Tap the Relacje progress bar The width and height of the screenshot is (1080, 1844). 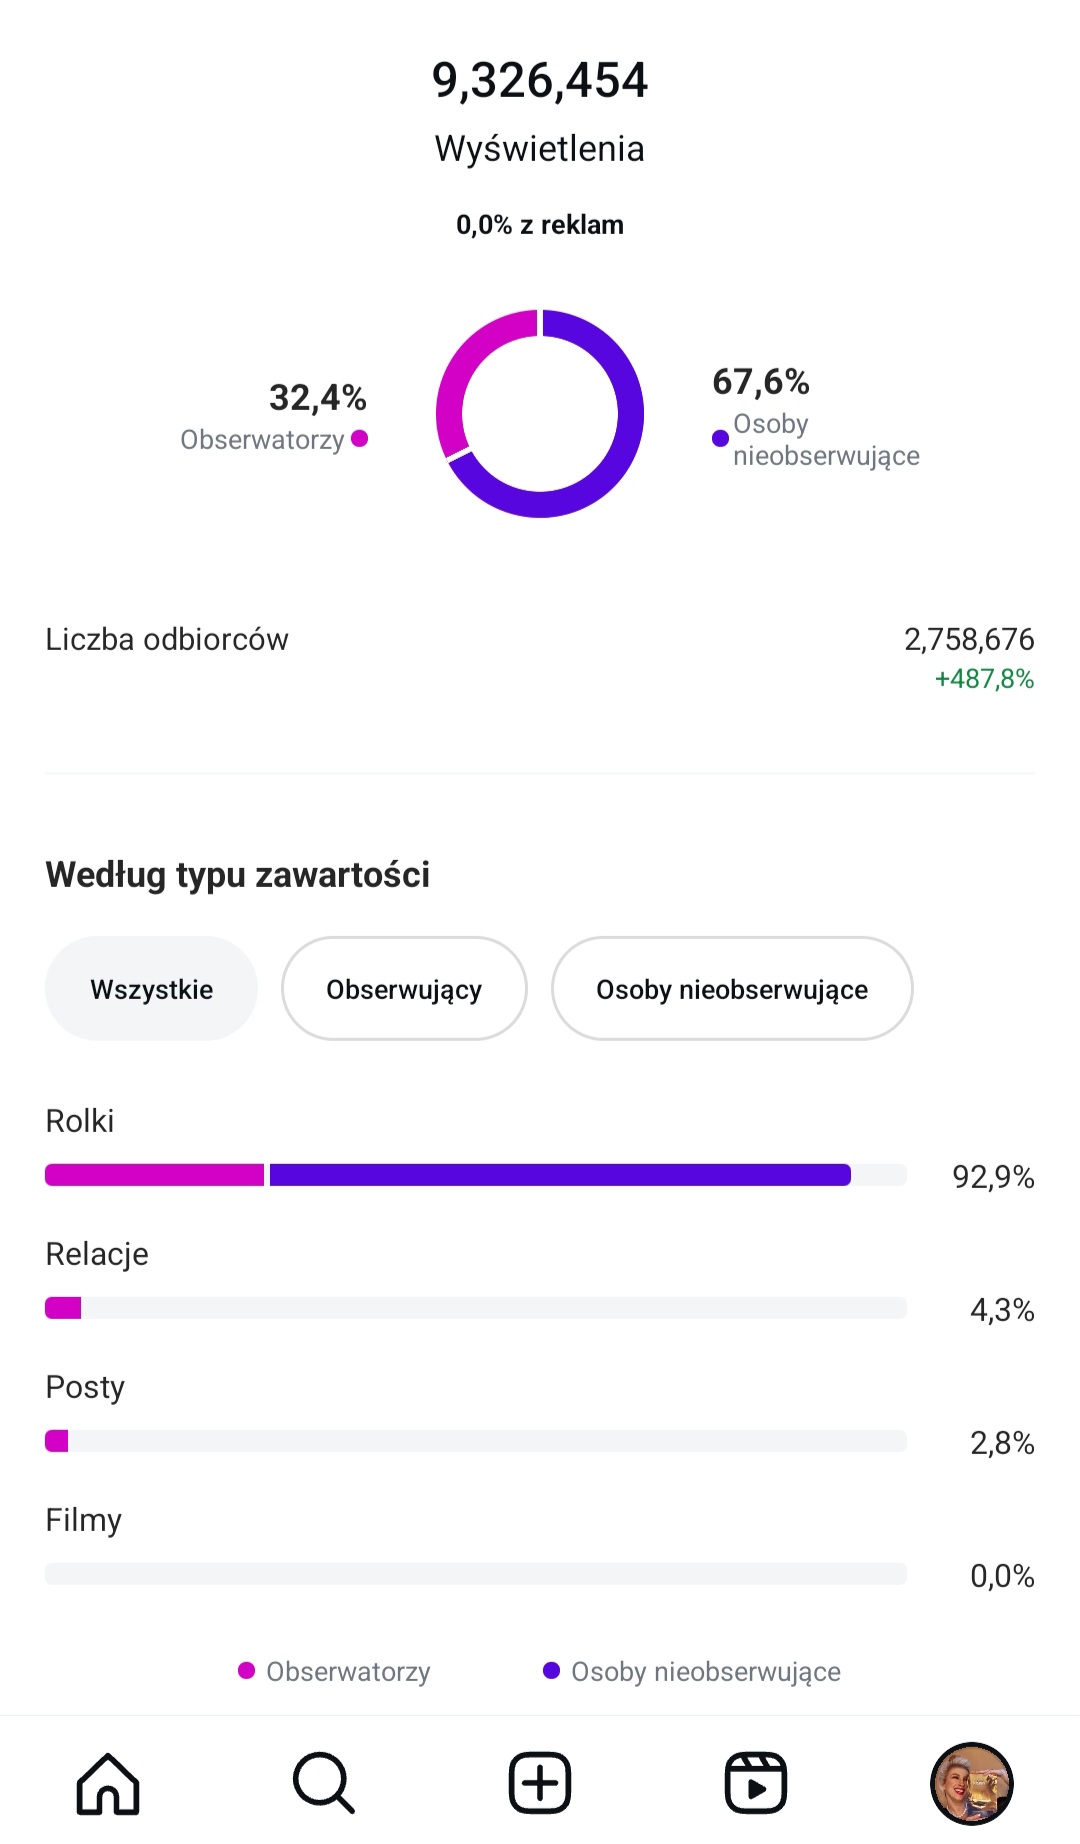point(476,1308)
